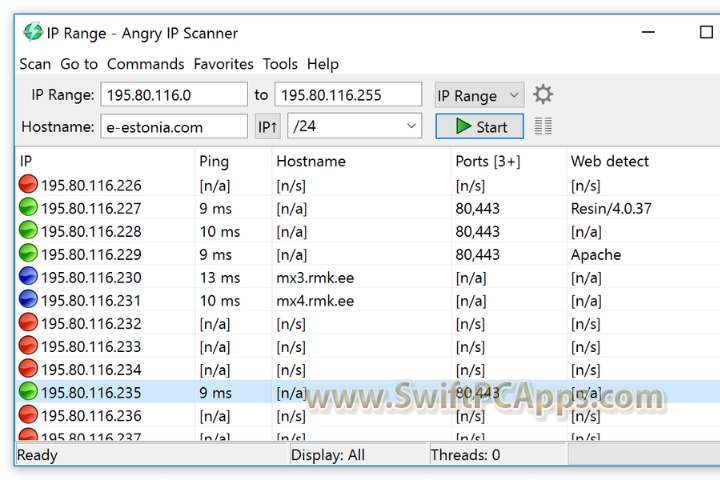This screenshot has width=720, height=480.
Task: Click the IP↑ hostname lookup button
Action: [267, 126]
